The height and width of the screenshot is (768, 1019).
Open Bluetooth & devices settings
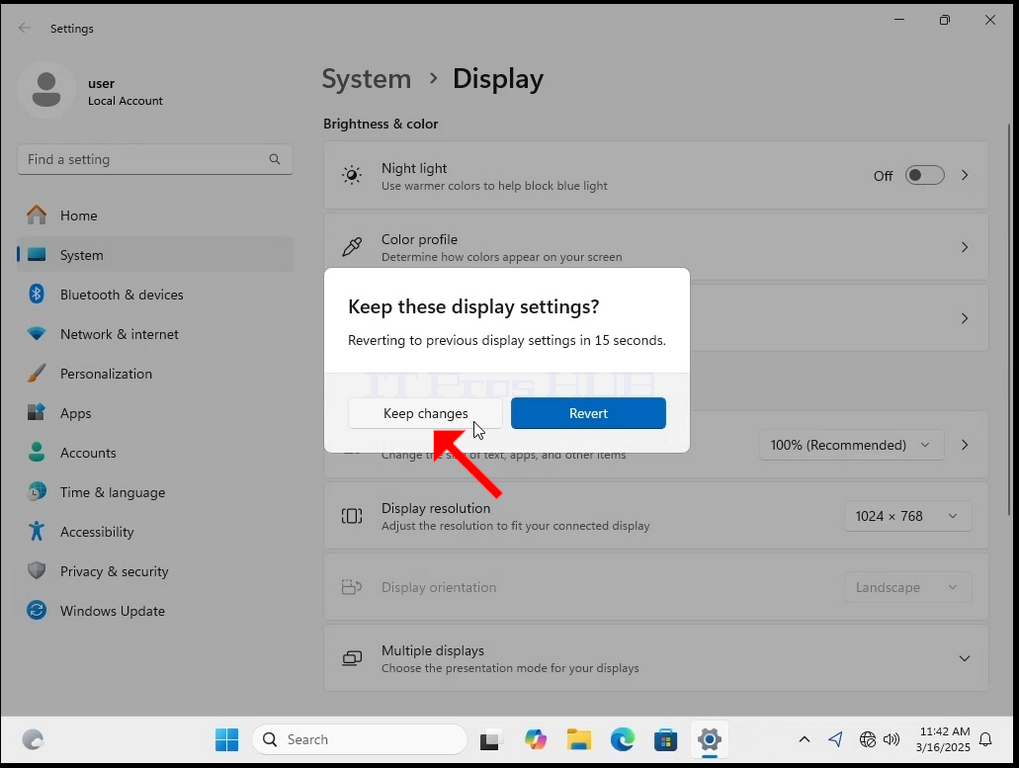(x=155, y=294)
